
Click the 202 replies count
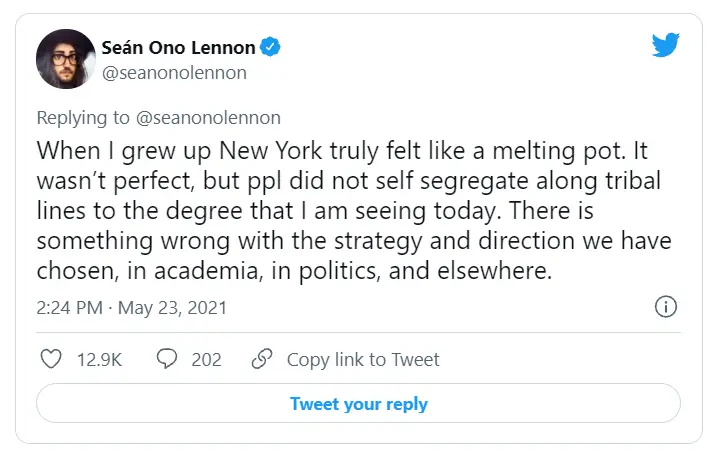click(x=206, y=360)
